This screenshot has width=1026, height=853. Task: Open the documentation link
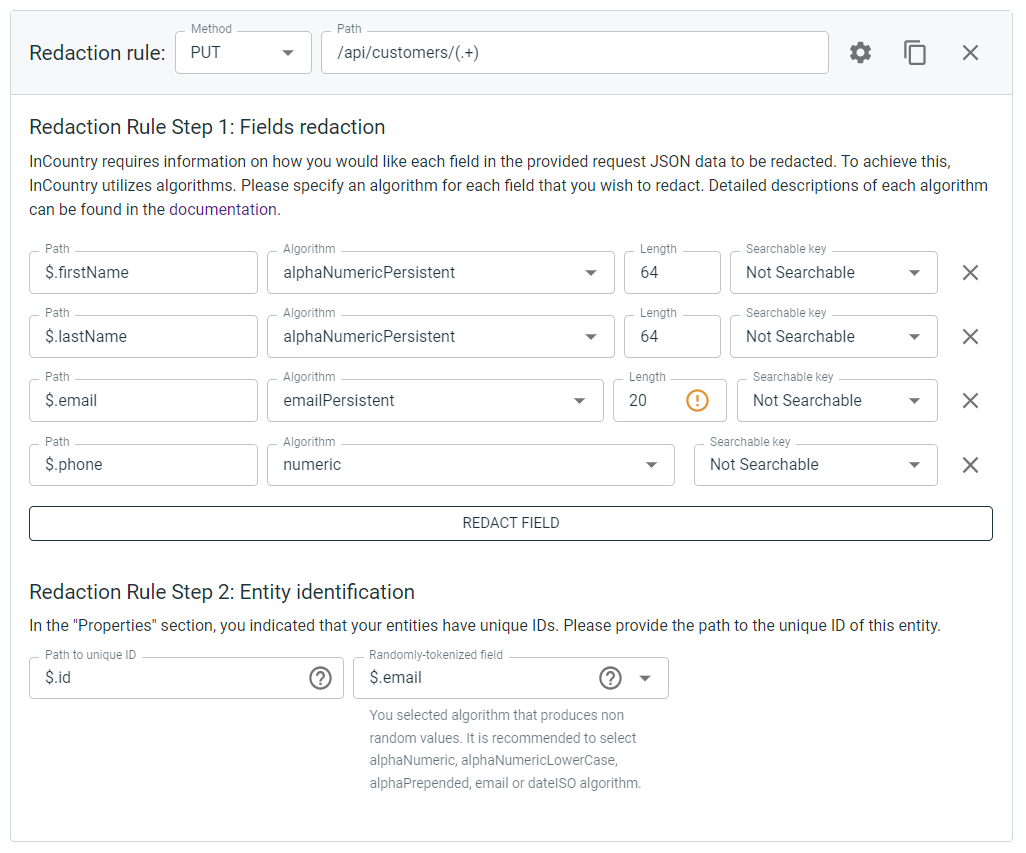pos(222,209)
